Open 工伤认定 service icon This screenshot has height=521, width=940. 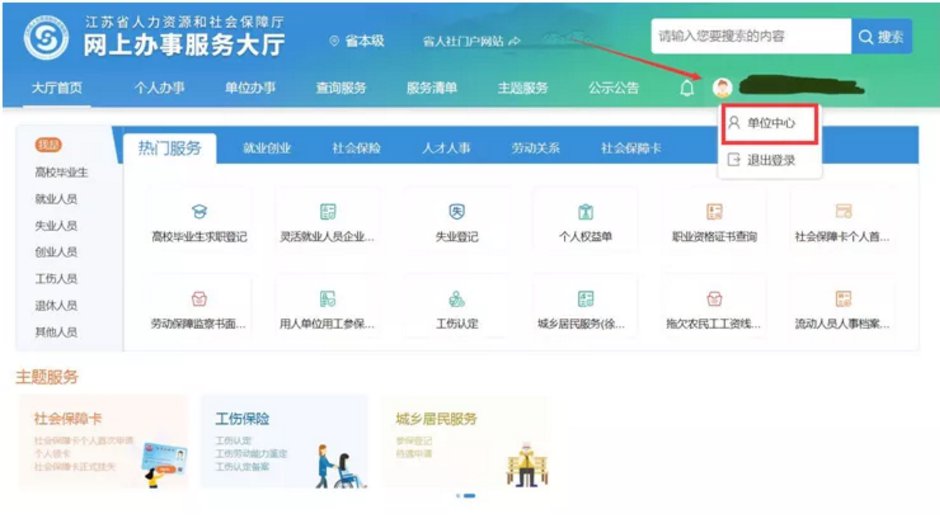click(x=456, y=299)
